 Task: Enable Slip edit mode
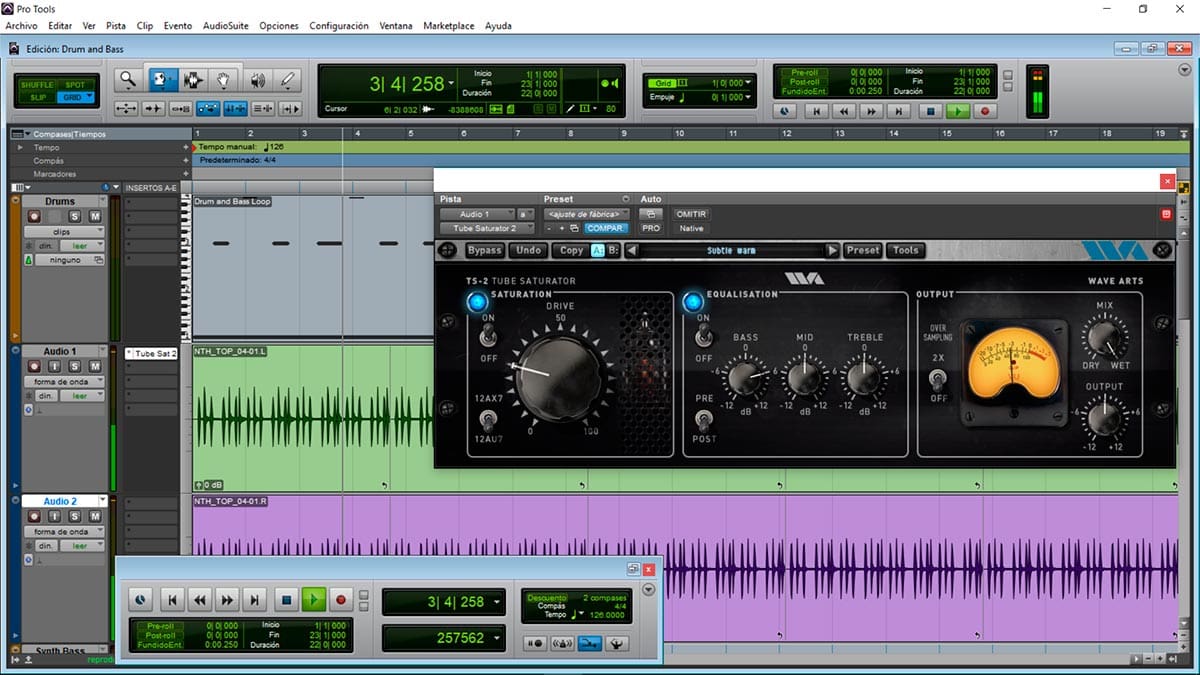coord(39,97)
